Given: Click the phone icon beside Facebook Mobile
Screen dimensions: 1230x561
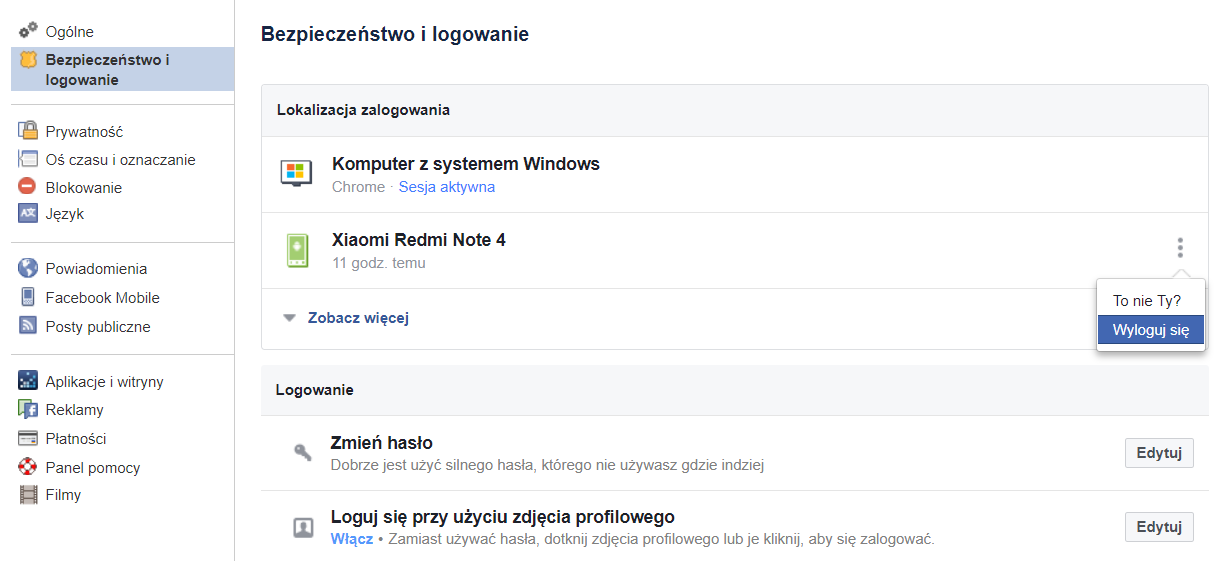Looking at the screenshot, I should [28, 297].
